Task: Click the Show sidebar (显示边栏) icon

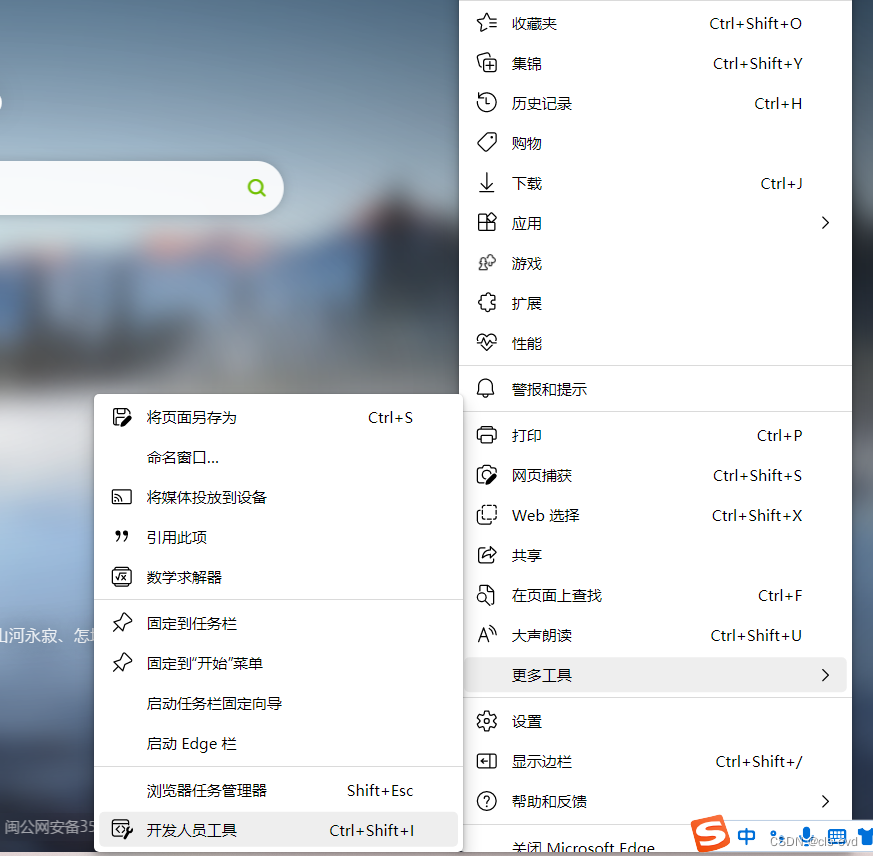Action: point(487,761)
